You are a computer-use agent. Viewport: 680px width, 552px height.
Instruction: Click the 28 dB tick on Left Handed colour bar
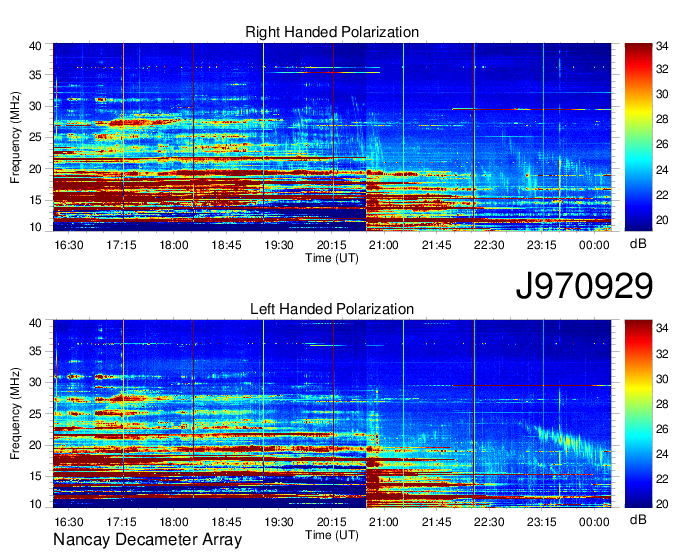(x=662, y=404)
